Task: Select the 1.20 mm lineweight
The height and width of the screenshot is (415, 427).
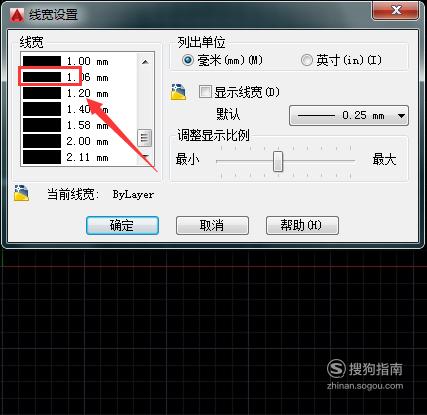Action: pyautogui.click(x=79, y=93)
